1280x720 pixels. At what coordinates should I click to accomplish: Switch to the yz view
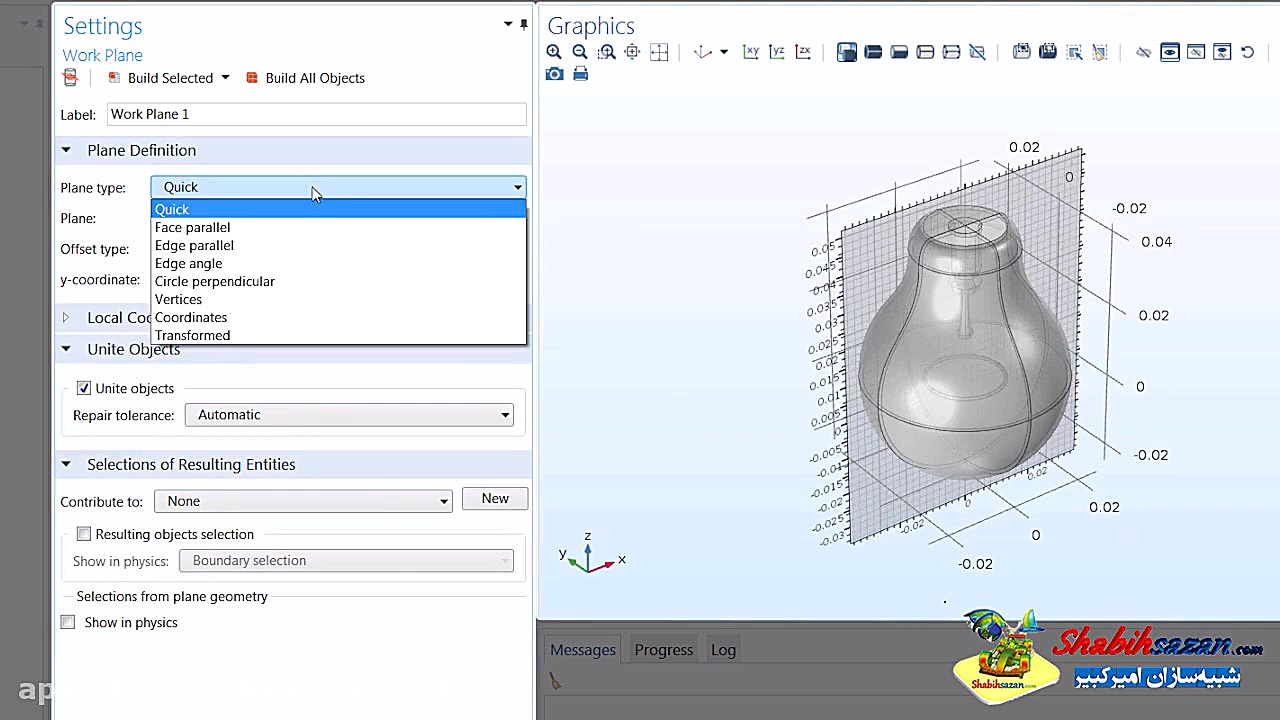tap(777, 52)
